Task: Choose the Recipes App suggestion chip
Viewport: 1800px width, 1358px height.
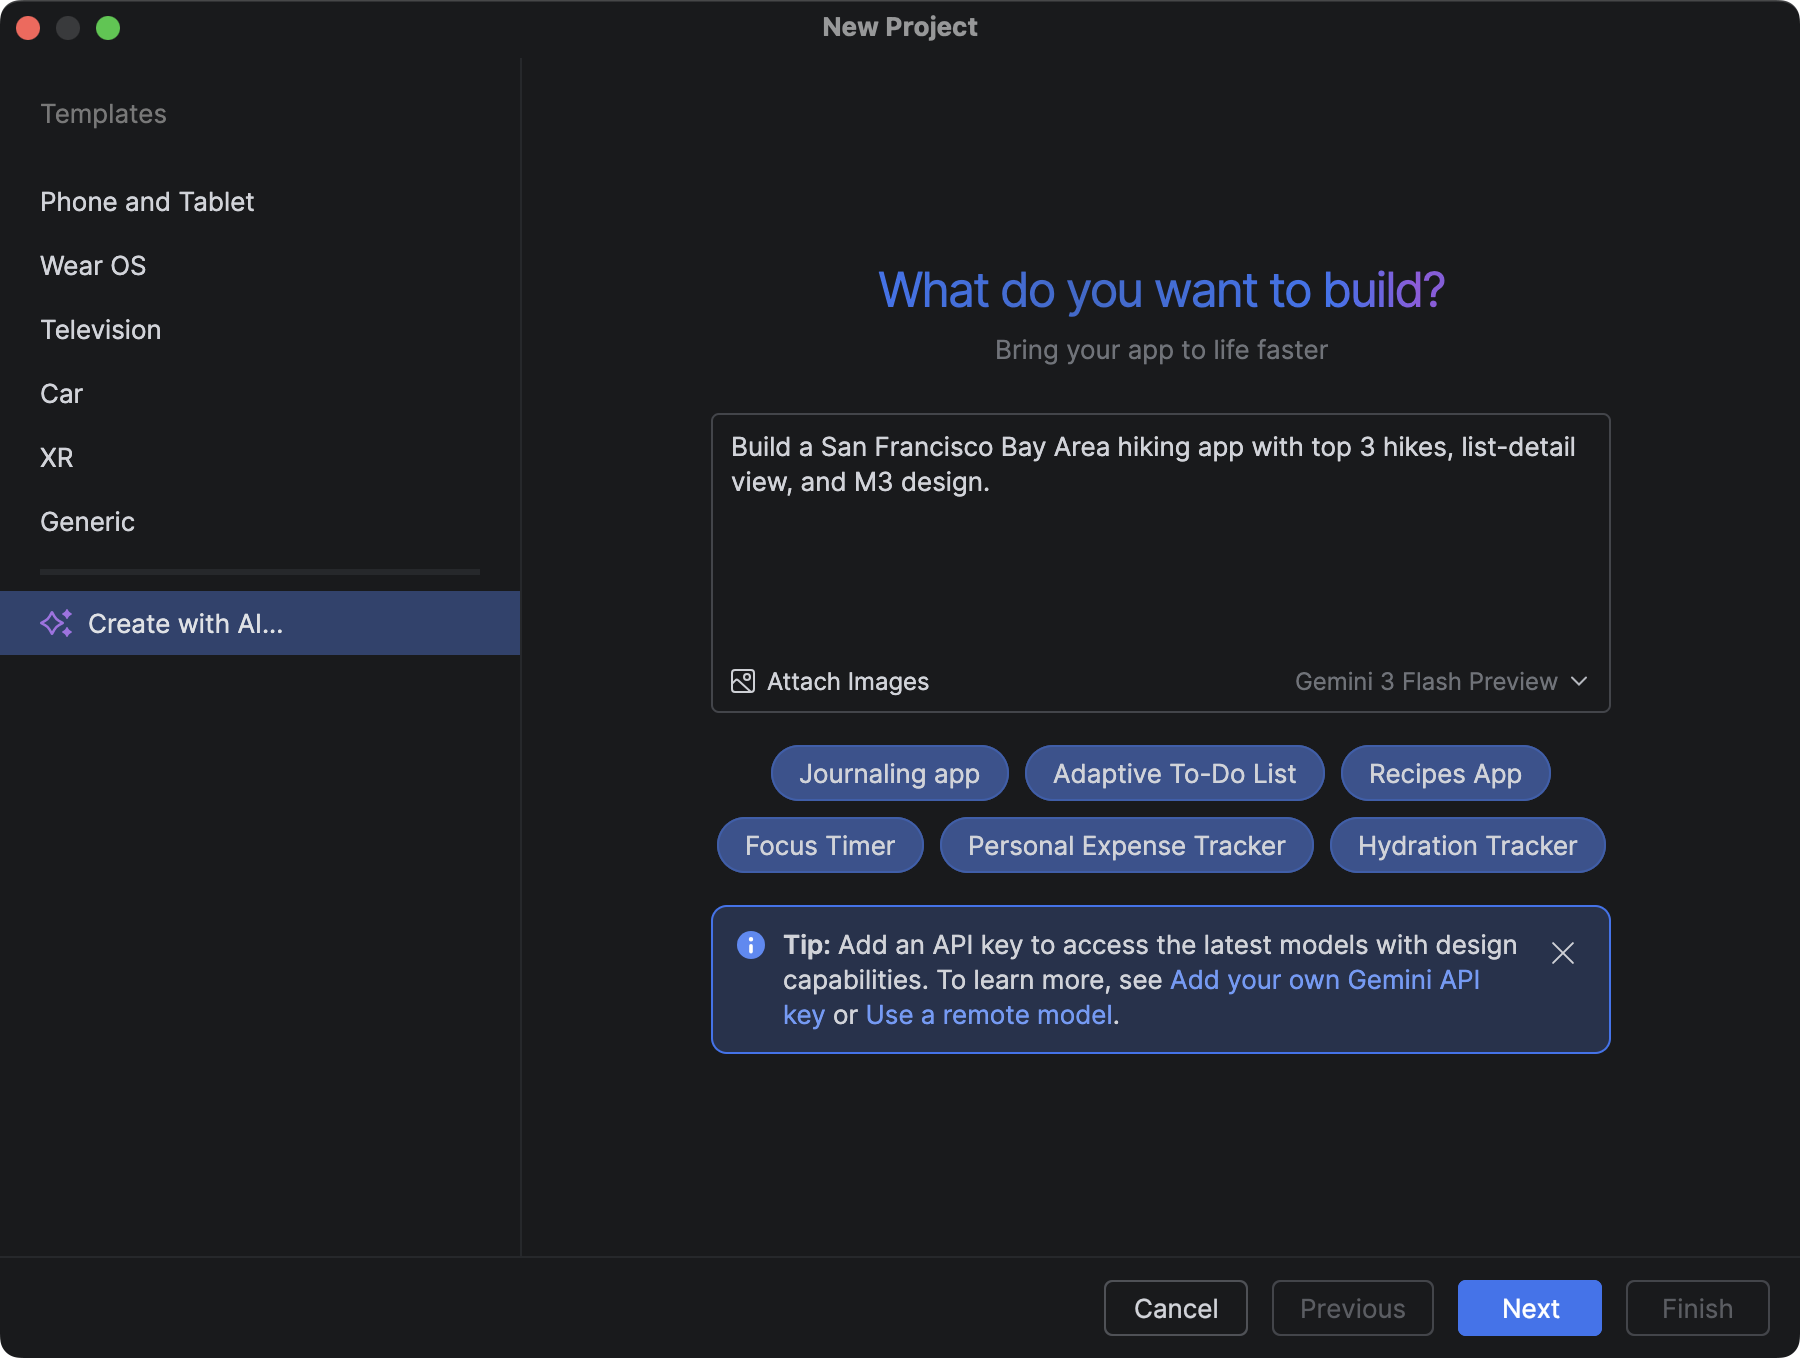Action: pos(1445,773)
